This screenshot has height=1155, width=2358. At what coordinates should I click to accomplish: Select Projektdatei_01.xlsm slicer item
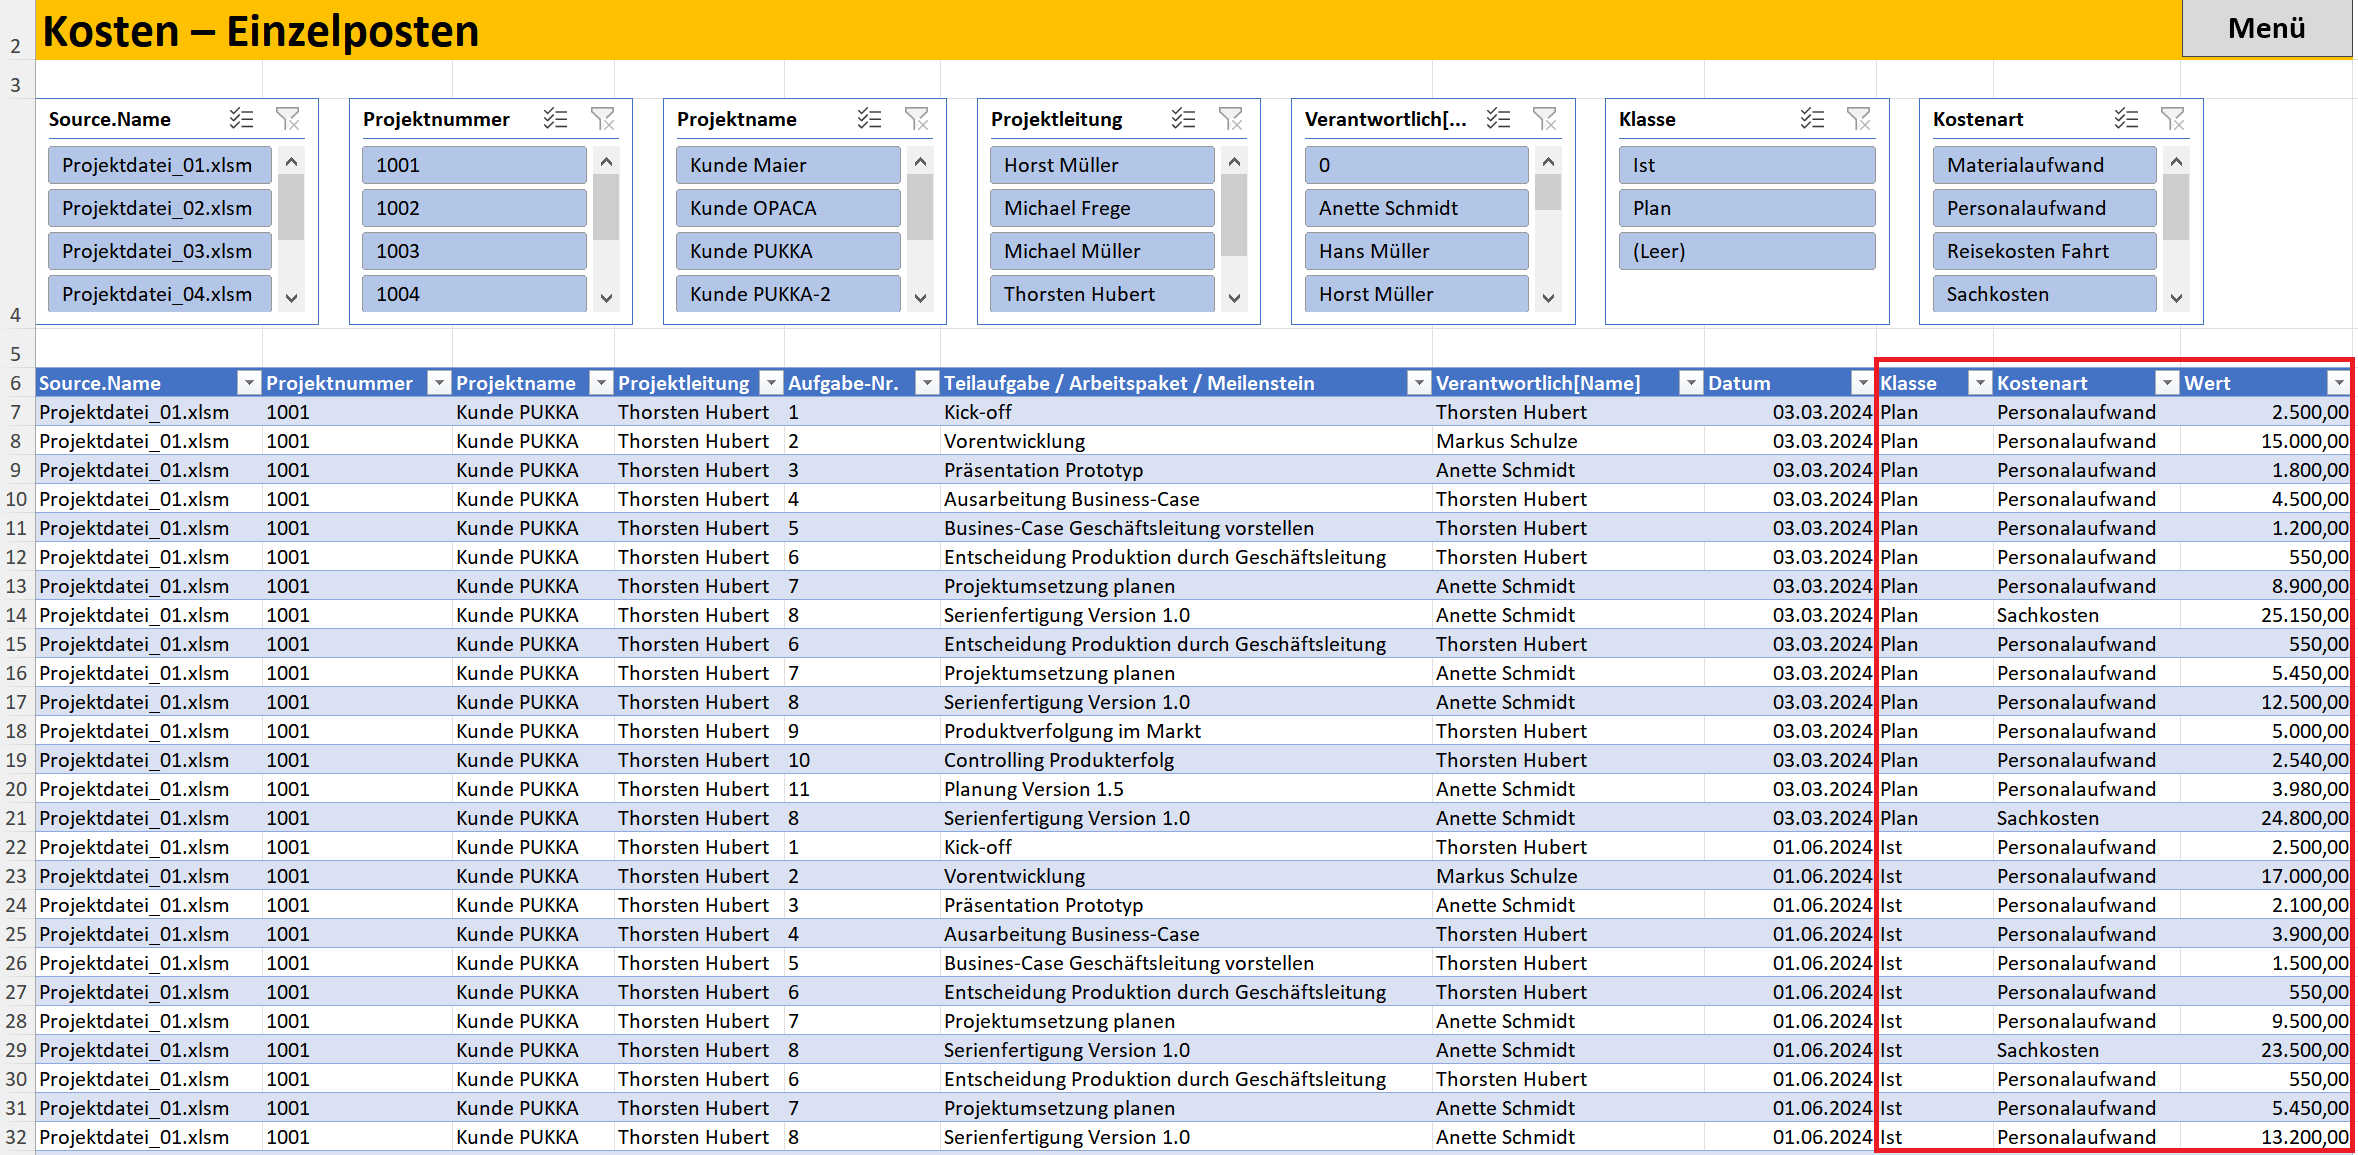coord(160,165)
